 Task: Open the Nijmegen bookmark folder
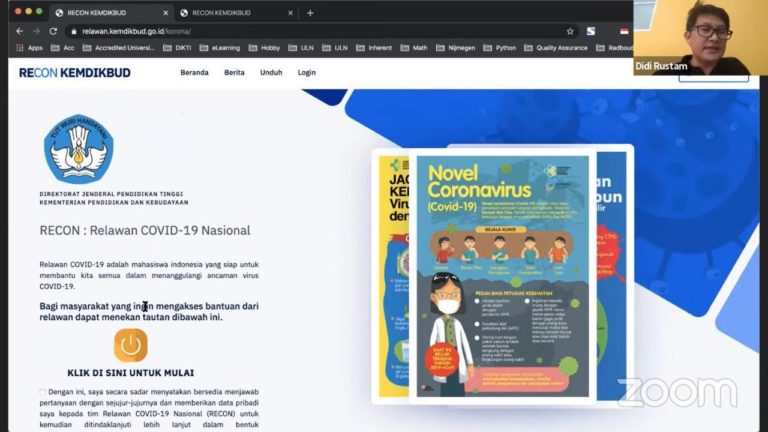pyautogui.click(x=456, y=48)
